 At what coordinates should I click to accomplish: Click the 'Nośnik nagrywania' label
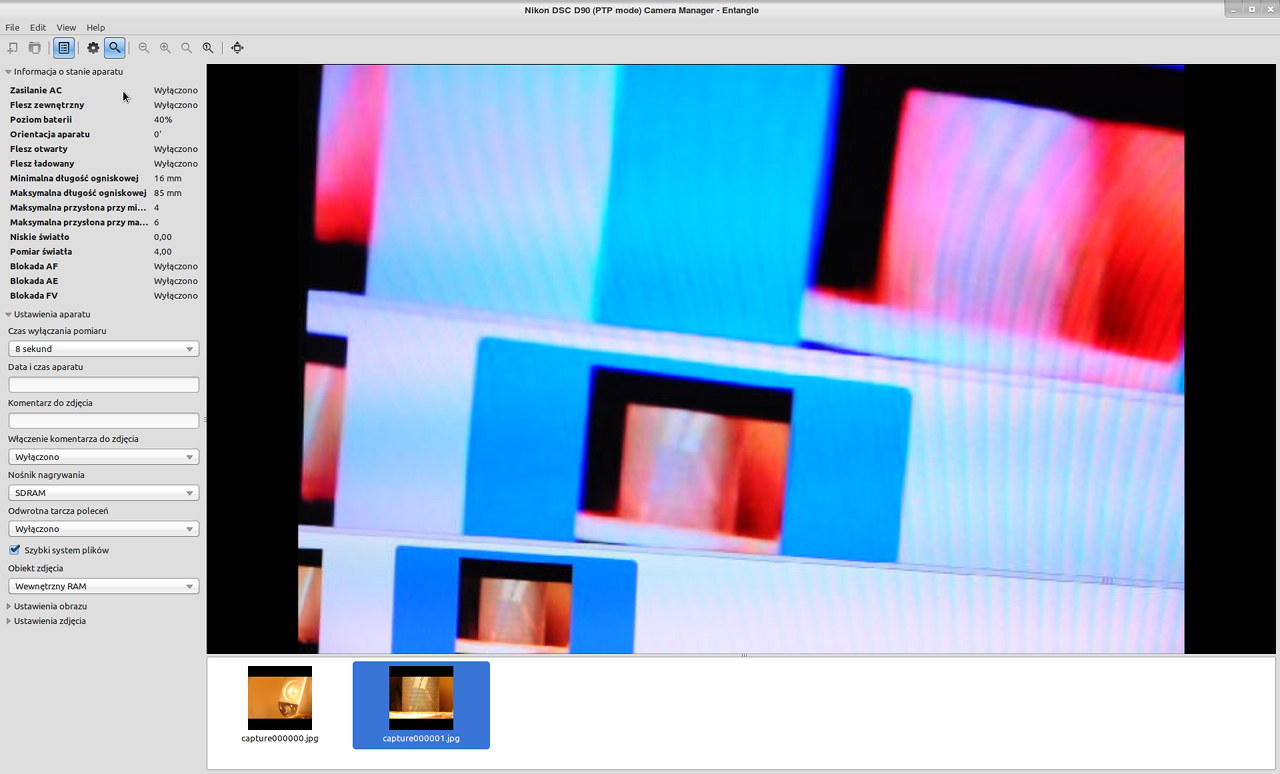[x=46, y=475]
